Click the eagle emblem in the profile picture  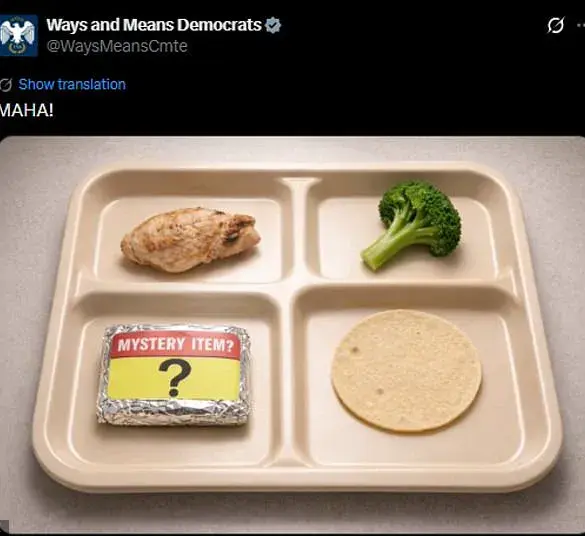pos(18,35)
